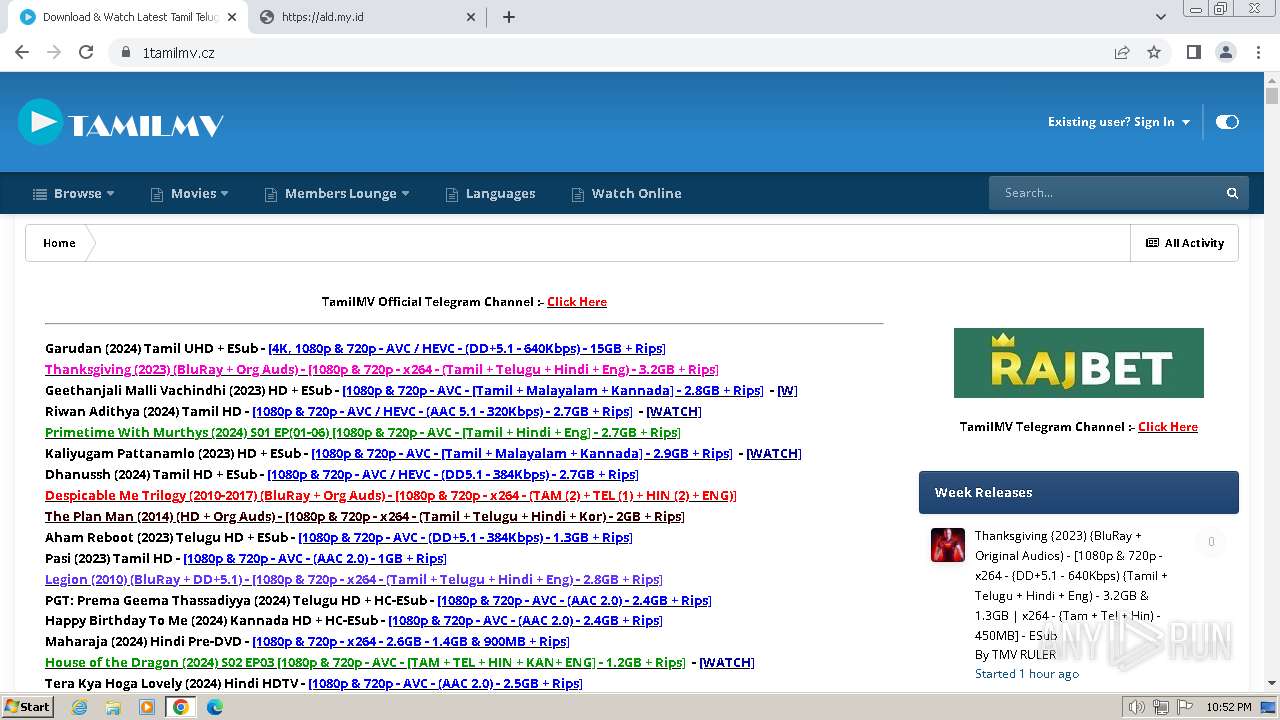Open Chrome three-dot menu

[1259, 52]
